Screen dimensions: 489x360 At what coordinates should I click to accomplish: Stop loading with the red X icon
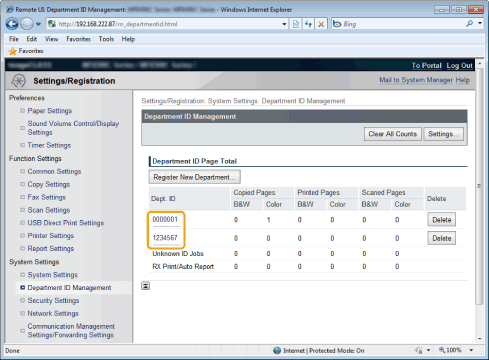click(321, 24)
